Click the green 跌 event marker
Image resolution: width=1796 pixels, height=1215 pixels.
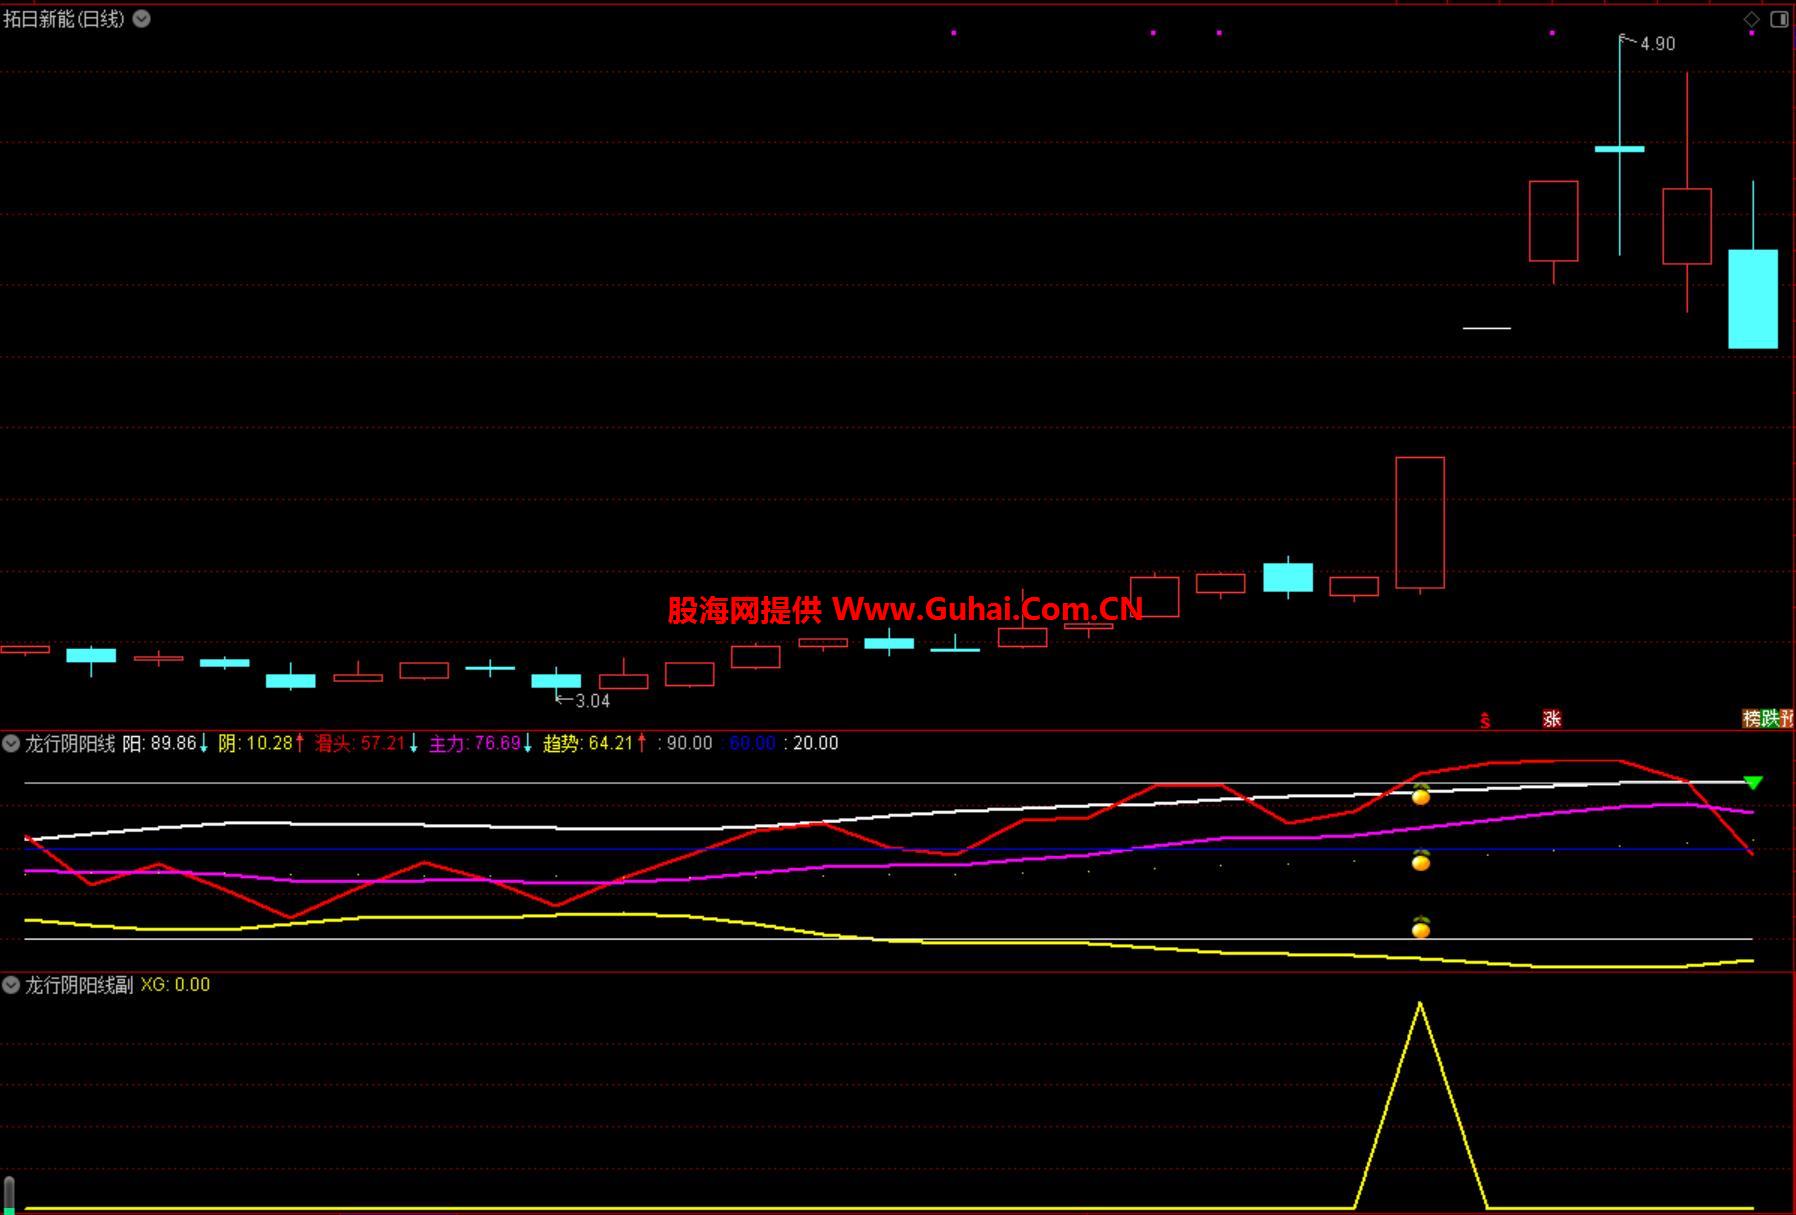(x=1770, y=718)
